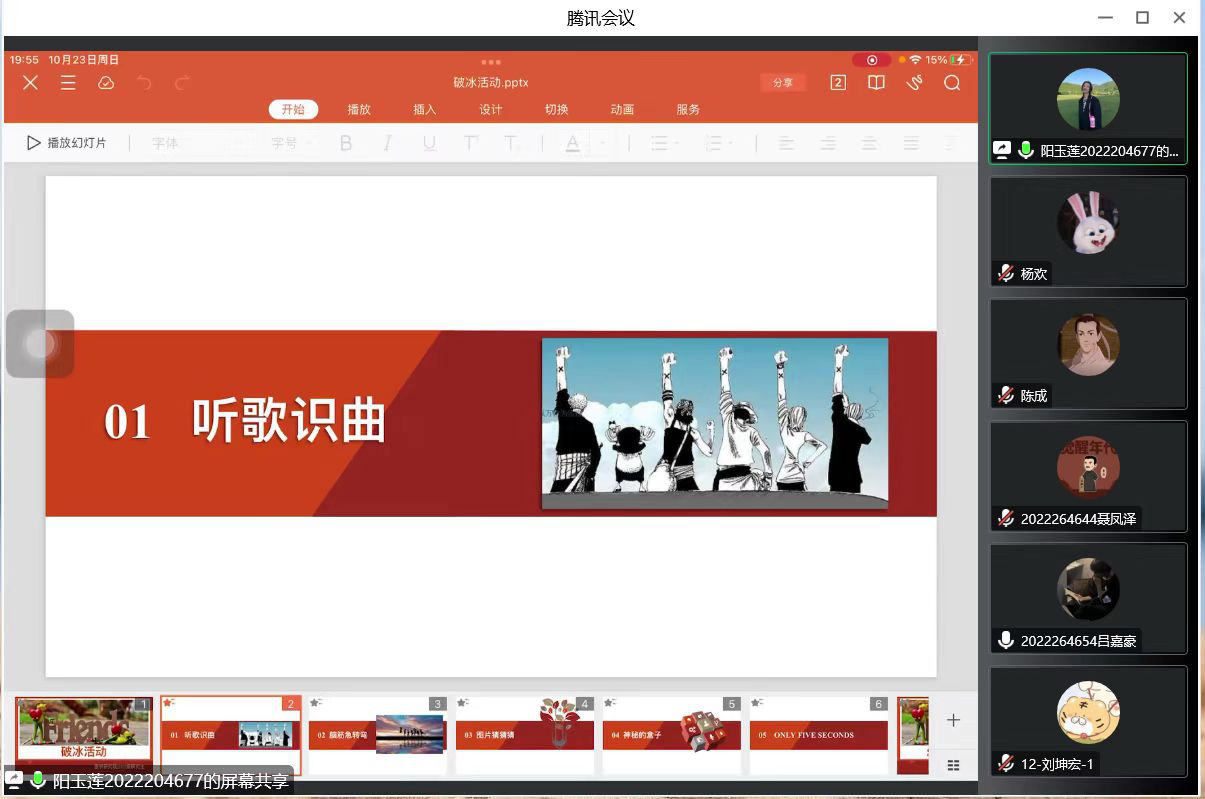Select the anime crew image on slide
Viewport: 1205px width, 799px height.
point(715,424)
